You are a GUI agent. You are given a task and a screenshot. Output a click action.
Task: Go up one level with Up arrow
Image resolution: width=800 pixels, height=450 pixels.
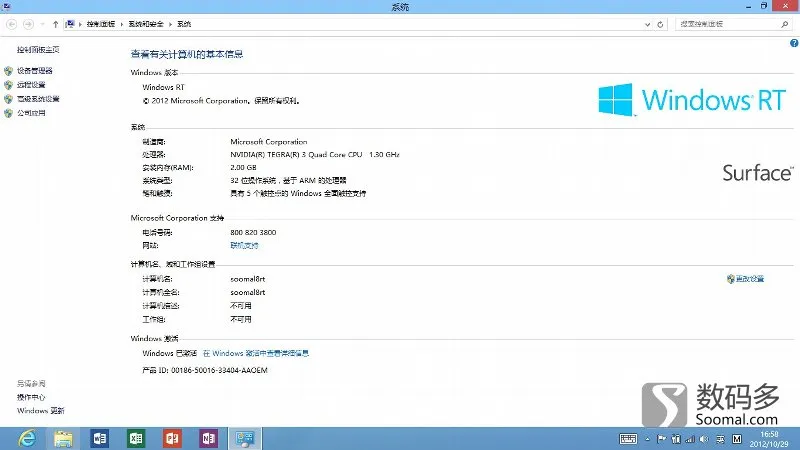tap(55, 24)
